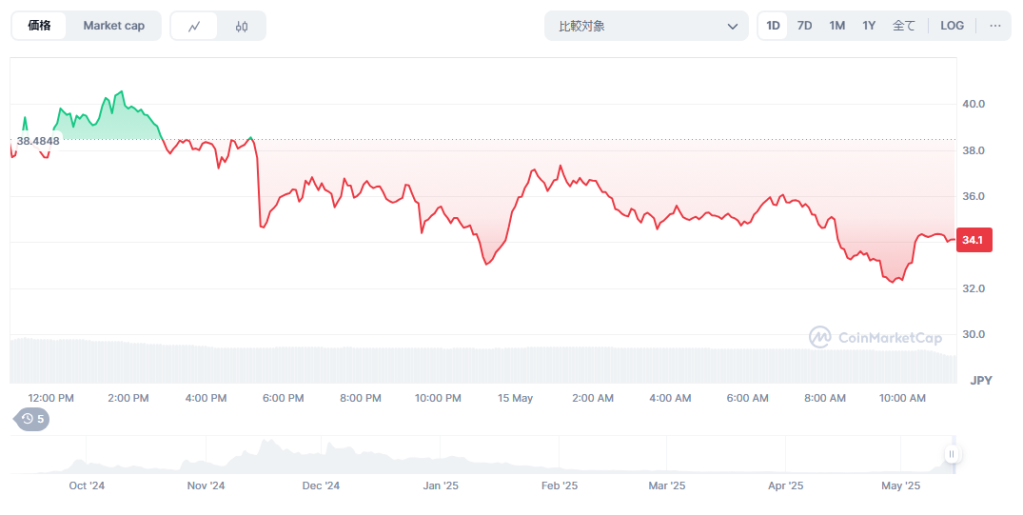Select the 全て (all) time range

click(x=903, y=26)
